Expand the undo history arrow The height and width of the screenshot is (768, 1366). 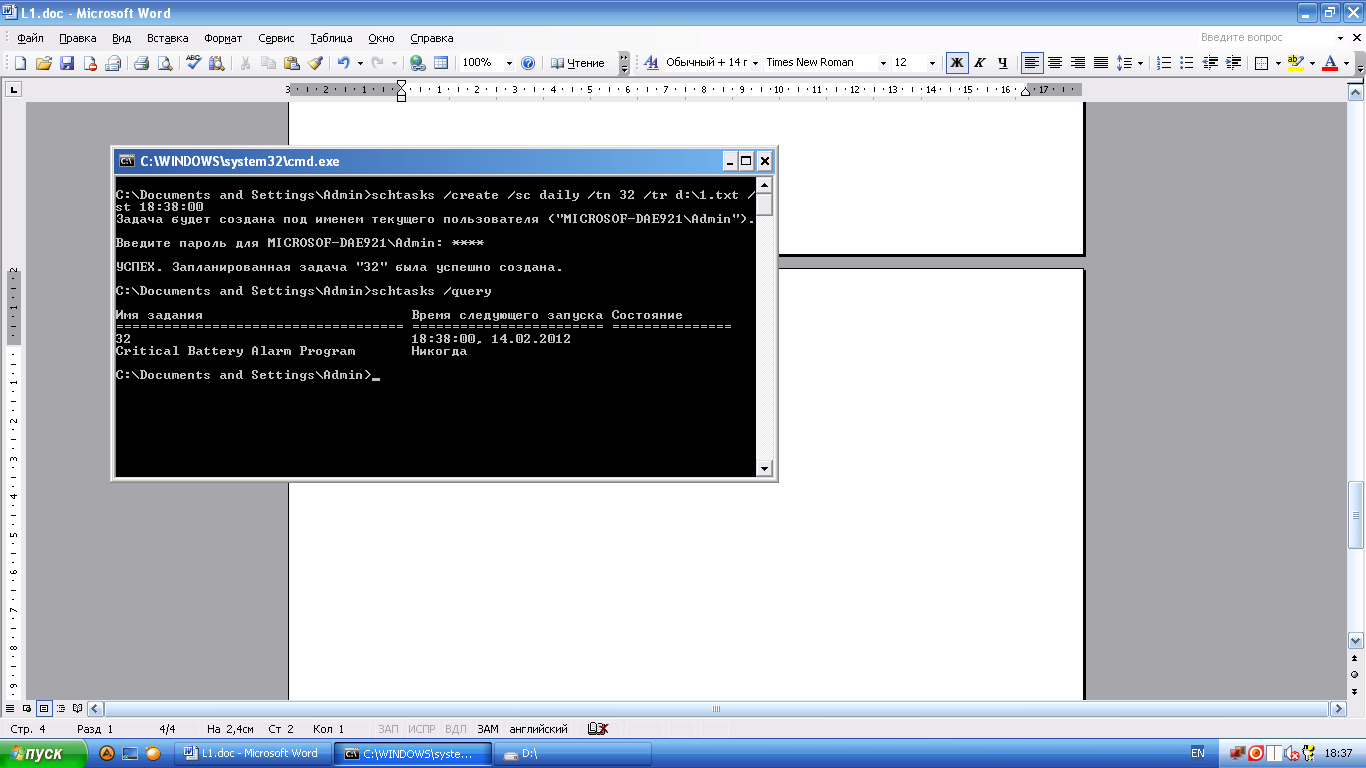[358, 63]
